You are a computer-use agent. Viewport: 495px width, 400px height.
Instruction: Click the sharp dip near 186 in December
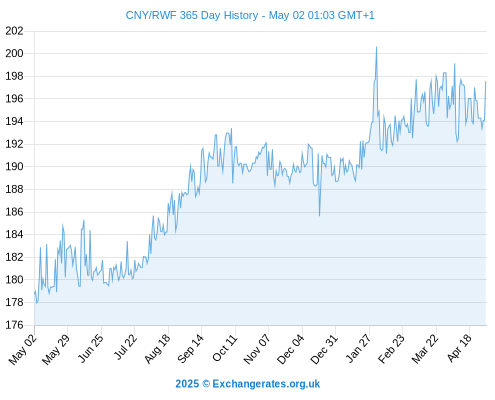[319, 215]
